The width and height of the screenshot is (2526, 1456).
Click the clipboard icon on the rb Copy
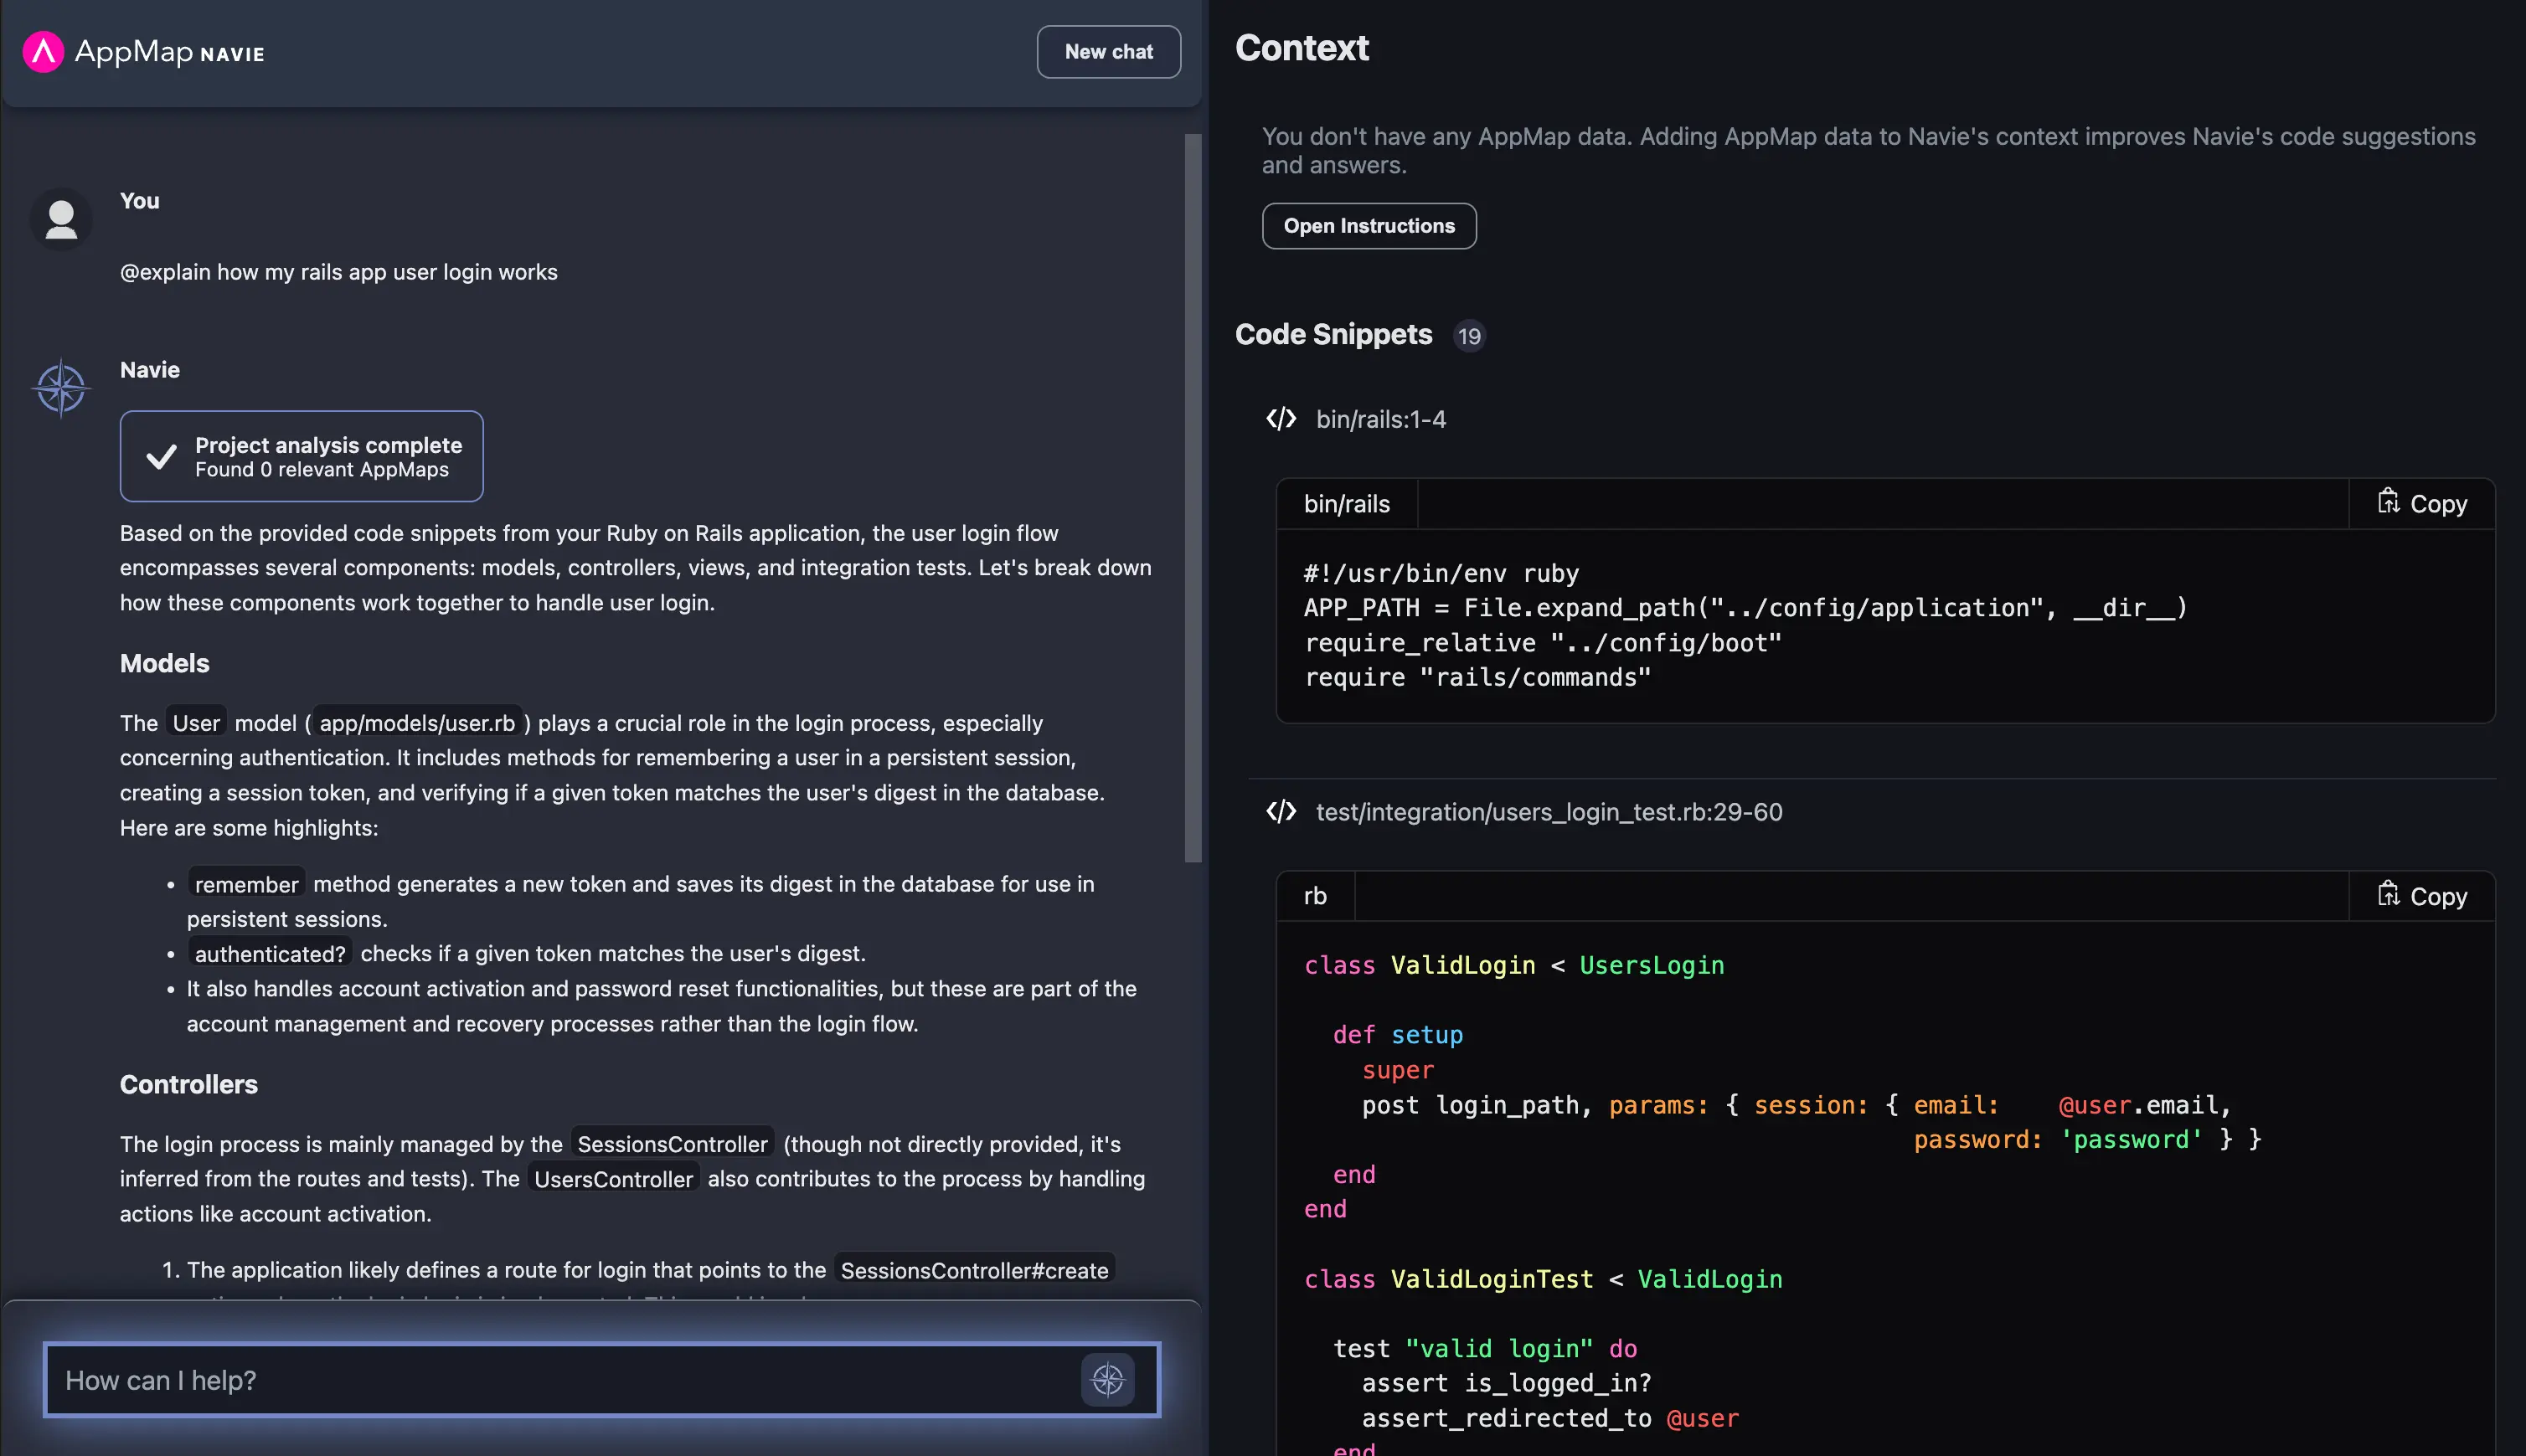[x=2388, y=893]
